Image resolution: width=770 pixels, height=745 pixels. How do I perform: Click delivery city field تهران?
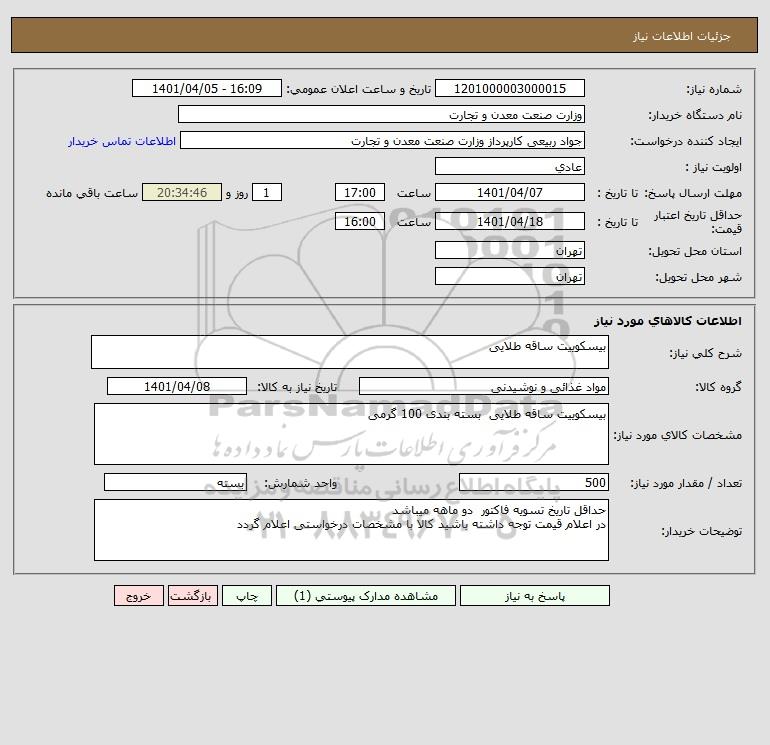[x=510, y=276]
